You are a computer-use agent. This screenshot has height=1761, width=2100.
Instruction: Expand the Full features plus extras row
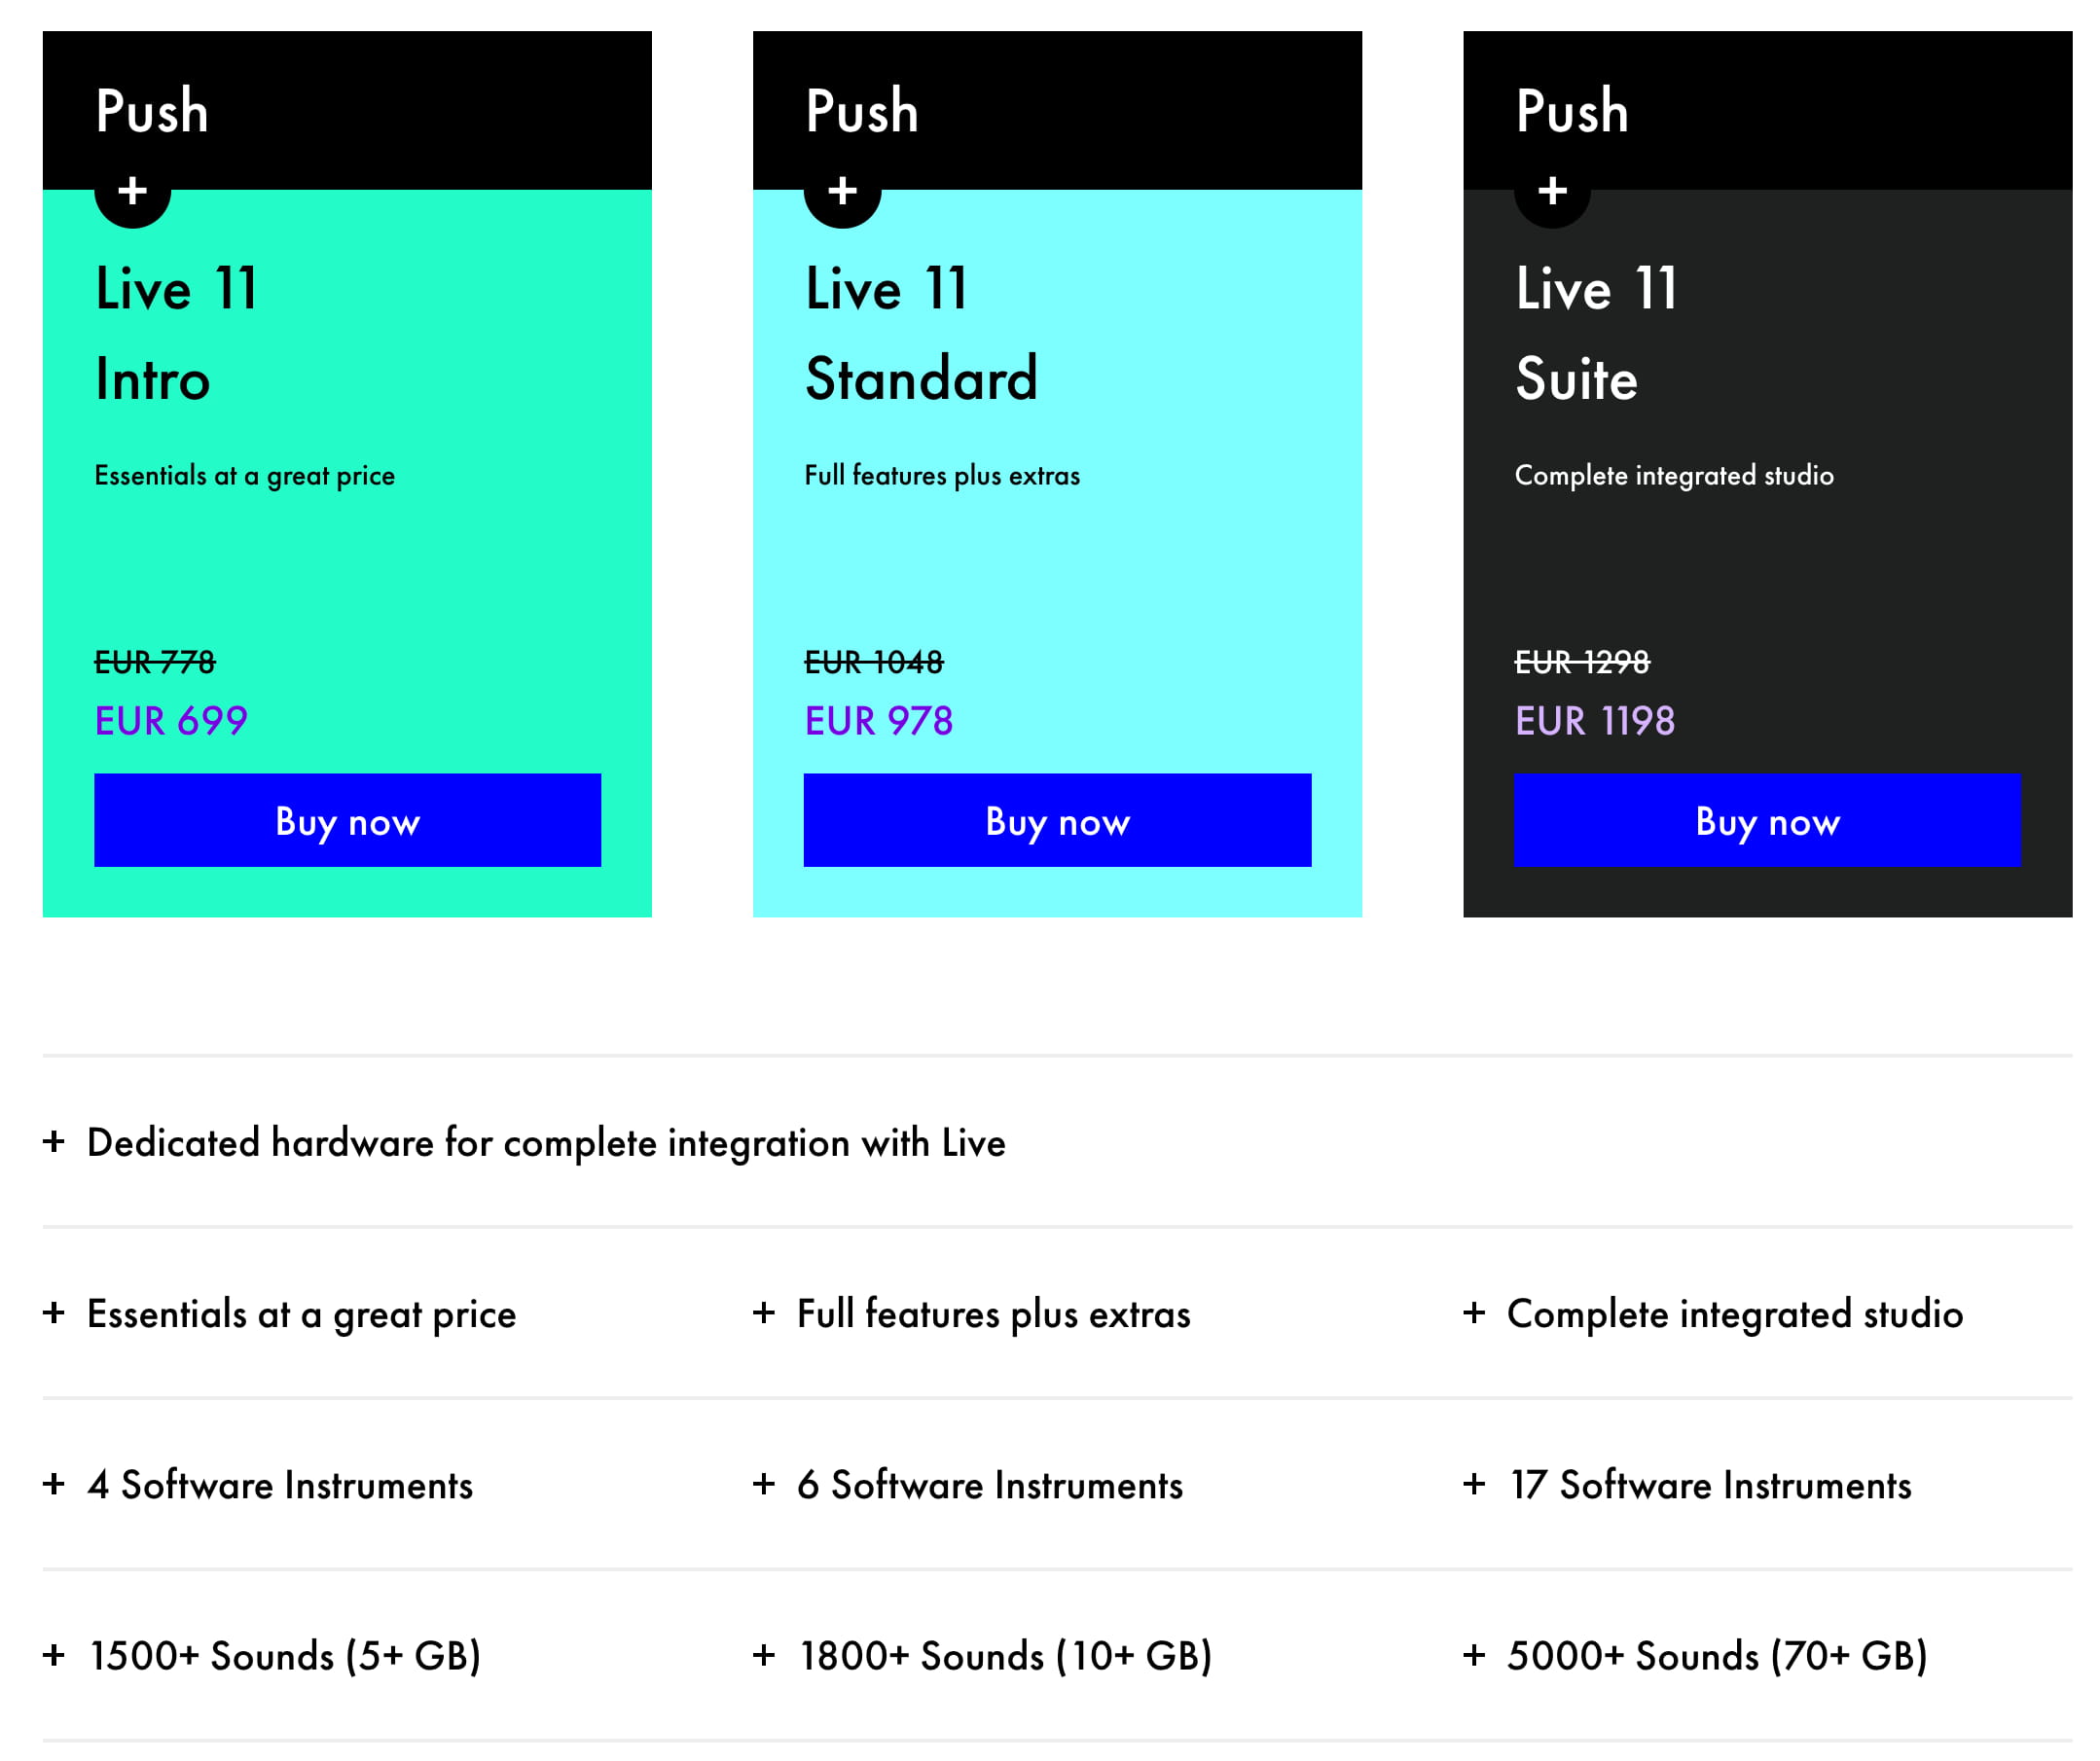tap(764, 1313)
